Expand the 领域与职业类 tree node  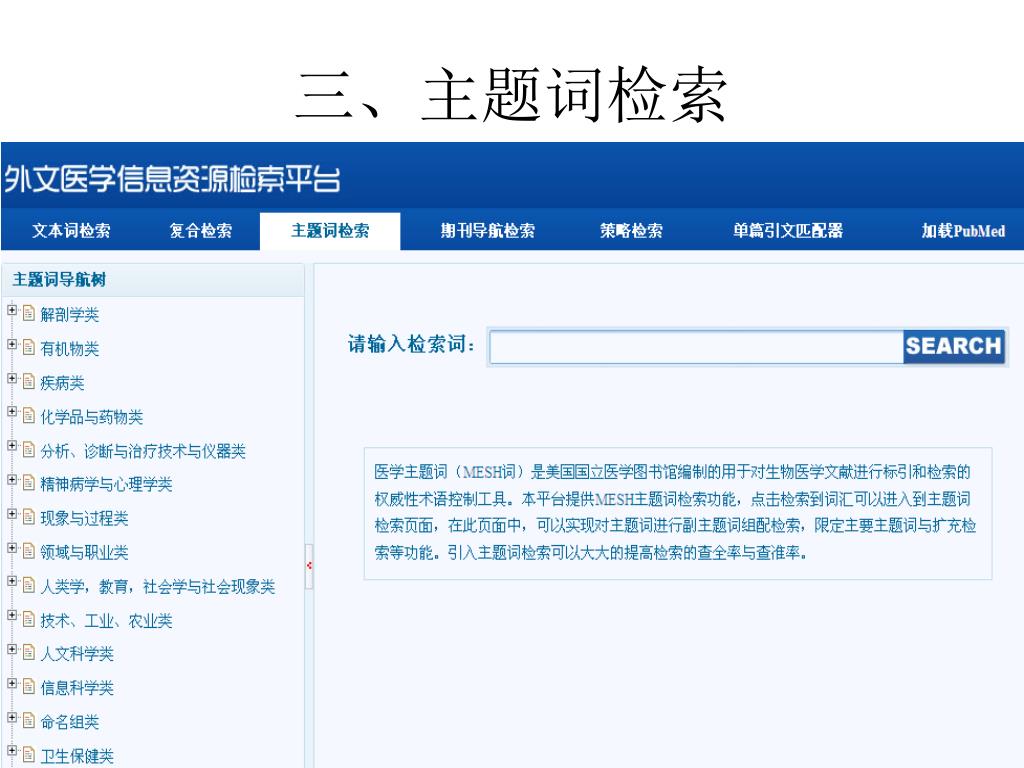[x=12, y=548]
